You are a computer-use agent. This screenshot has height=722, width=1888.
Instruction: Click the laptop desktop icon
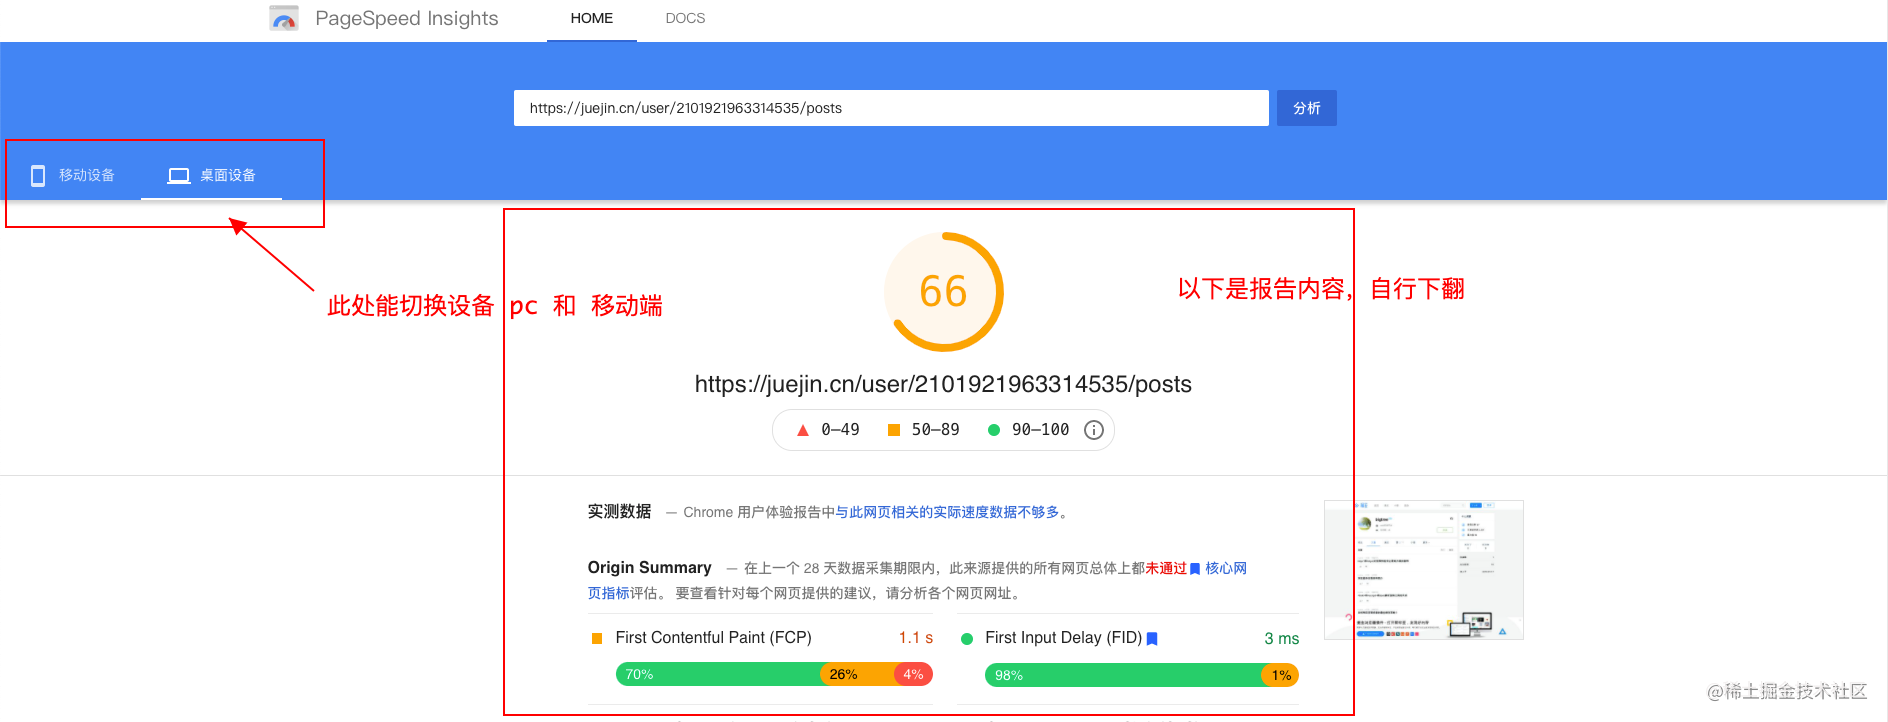pyautogui.click(x=179, y=176)
